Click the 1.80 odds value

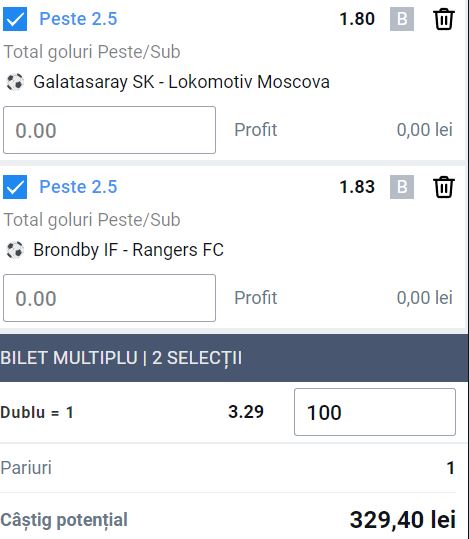point(357,19)
